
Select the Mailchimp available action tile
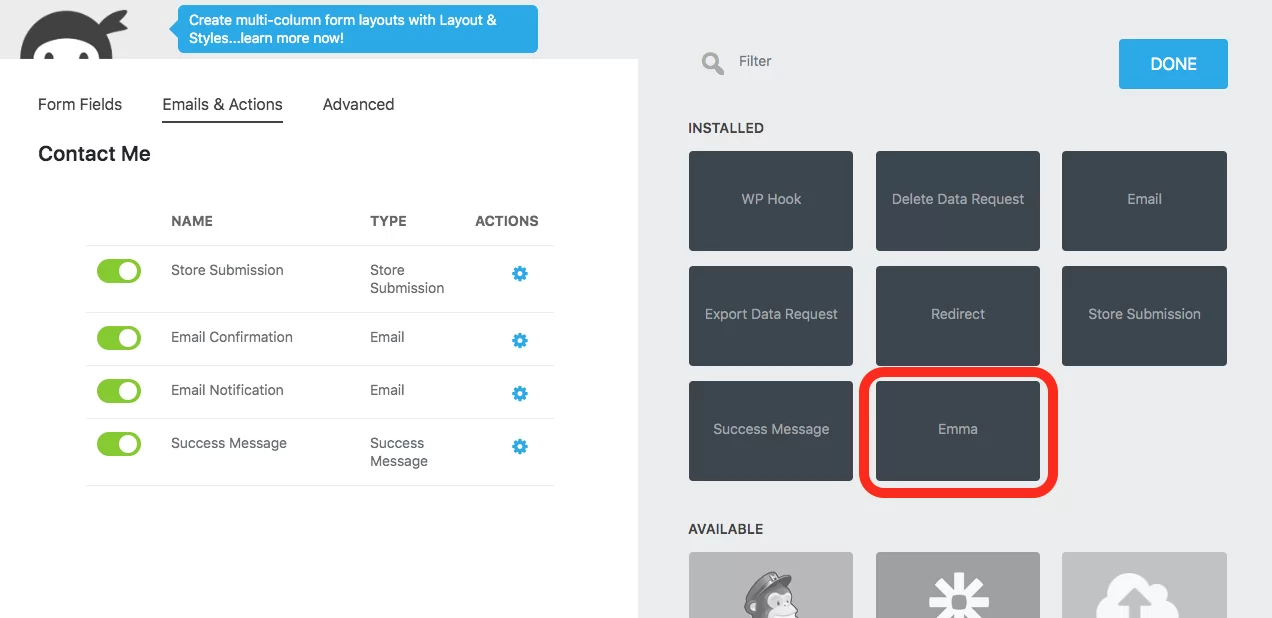[770, 586]
